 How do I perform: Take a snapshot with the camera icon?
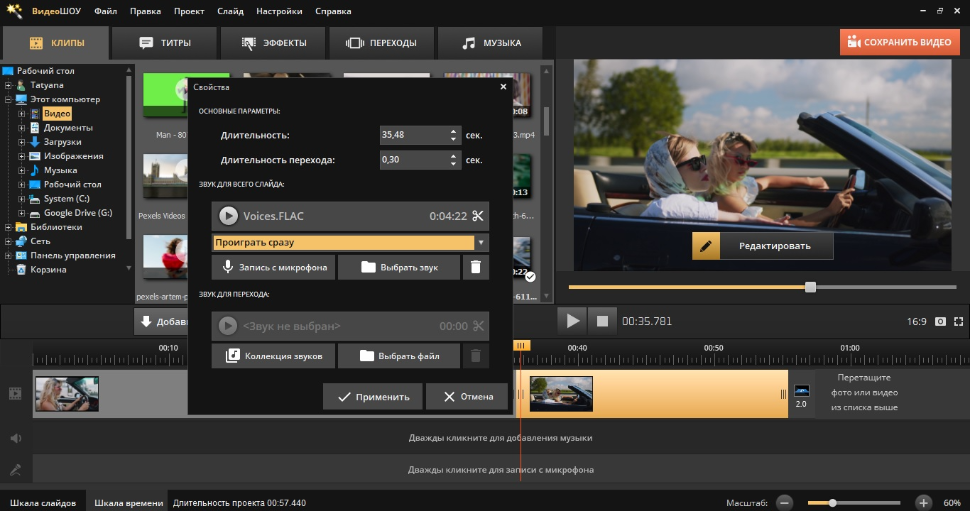tap(940, 321)
